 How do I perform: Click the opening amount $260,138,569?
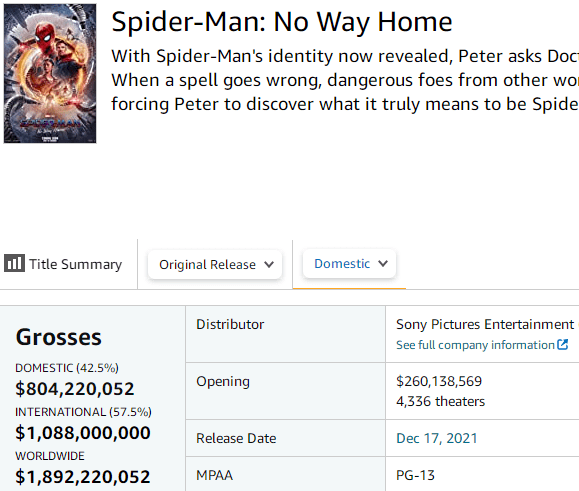coord(439,381)
